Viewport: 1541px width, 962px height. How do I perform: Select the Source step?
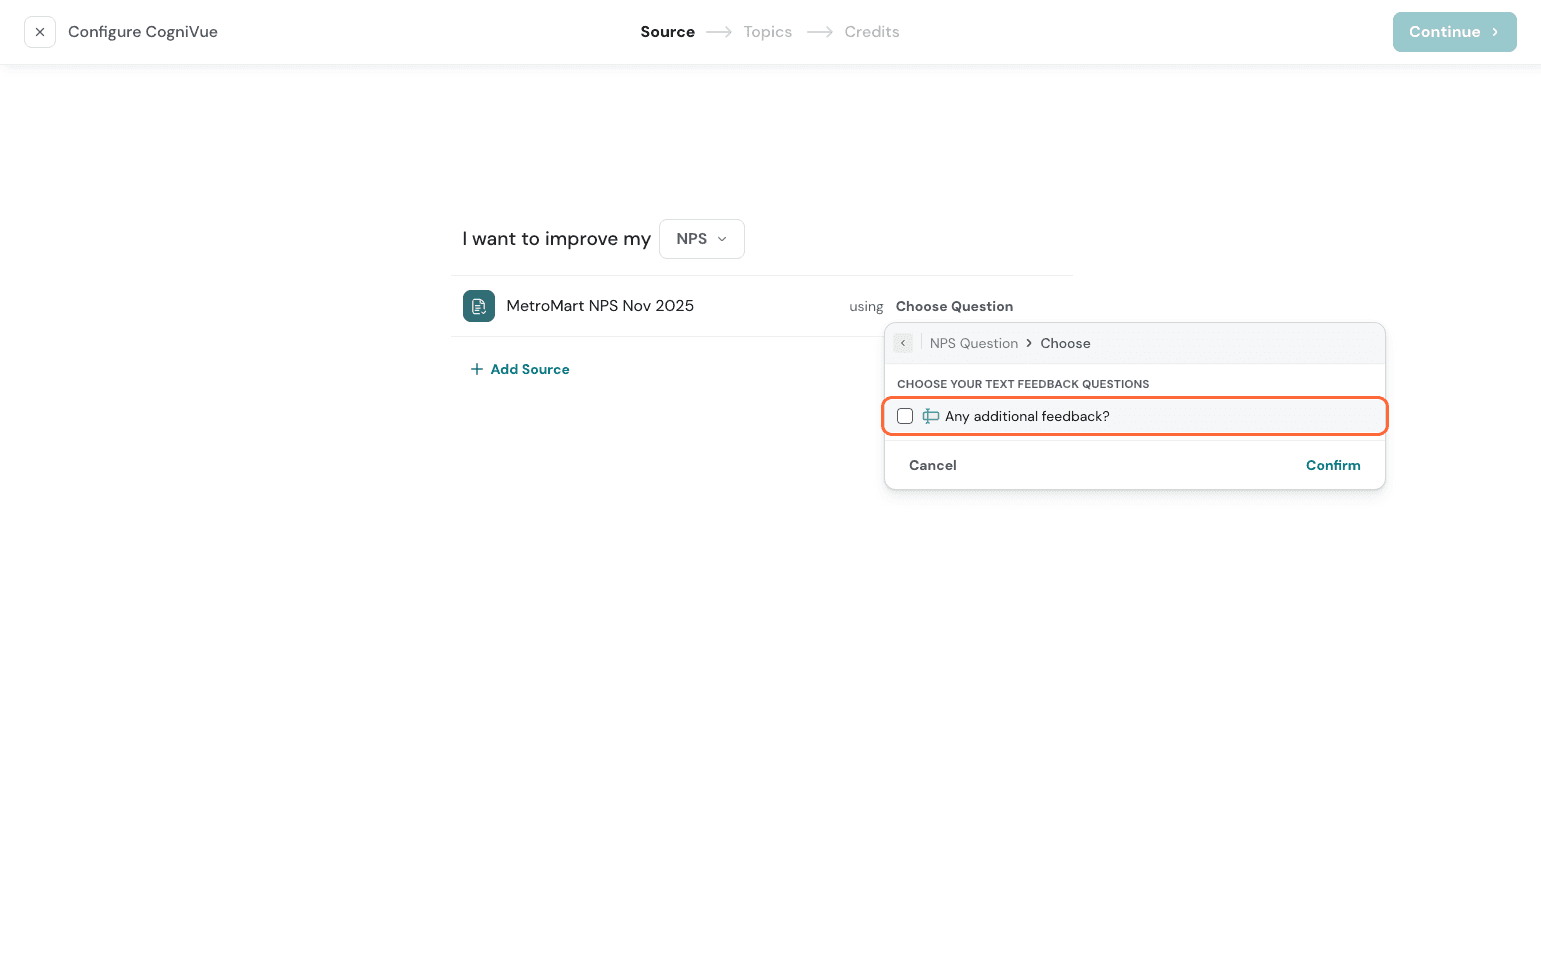pos(667,32)
